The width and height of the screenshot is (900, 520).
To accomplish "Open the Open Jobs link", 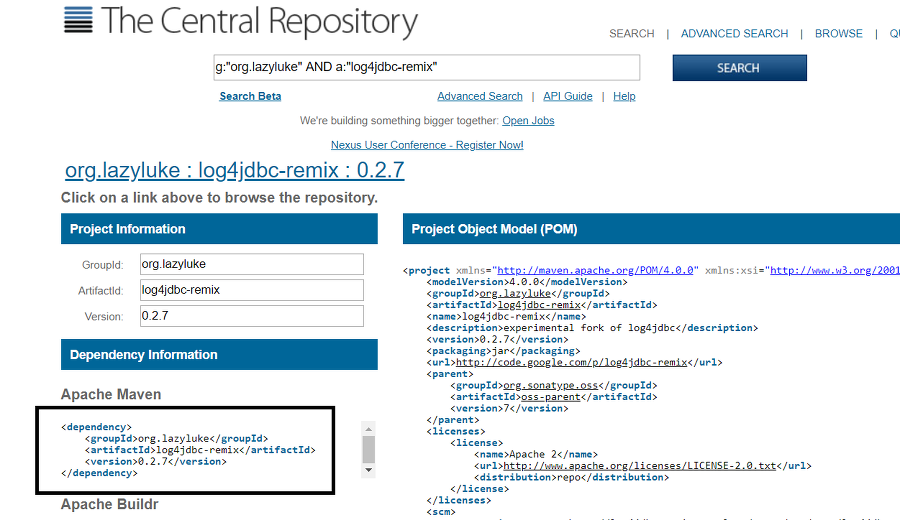I will click(528, 121).
